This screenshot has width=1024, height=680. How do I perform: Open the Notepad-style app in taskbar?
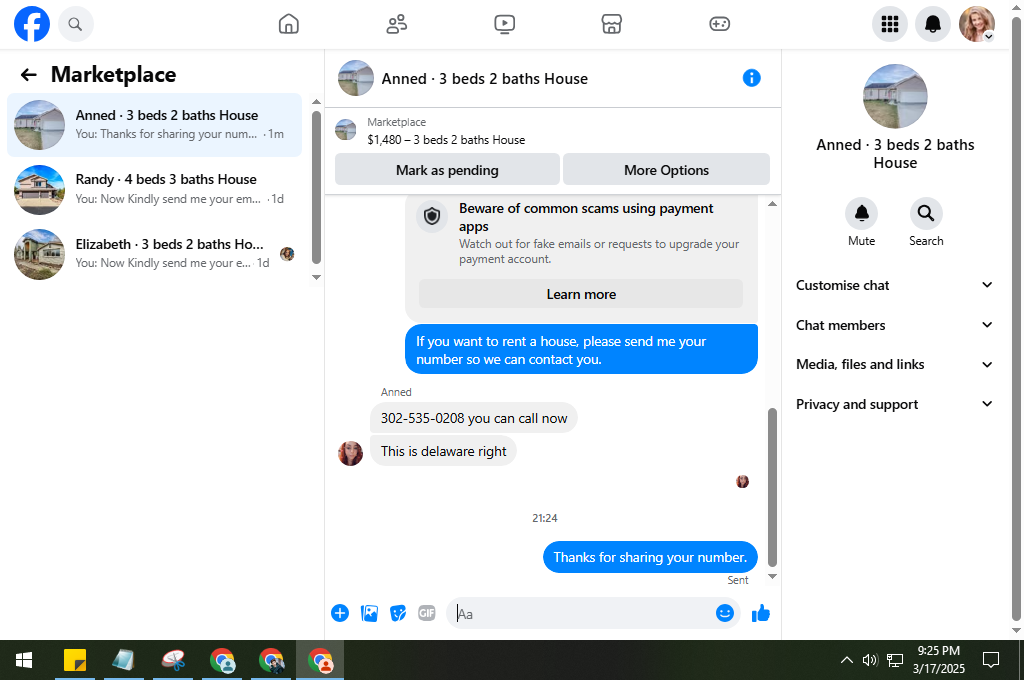click(x=123, y=660)
